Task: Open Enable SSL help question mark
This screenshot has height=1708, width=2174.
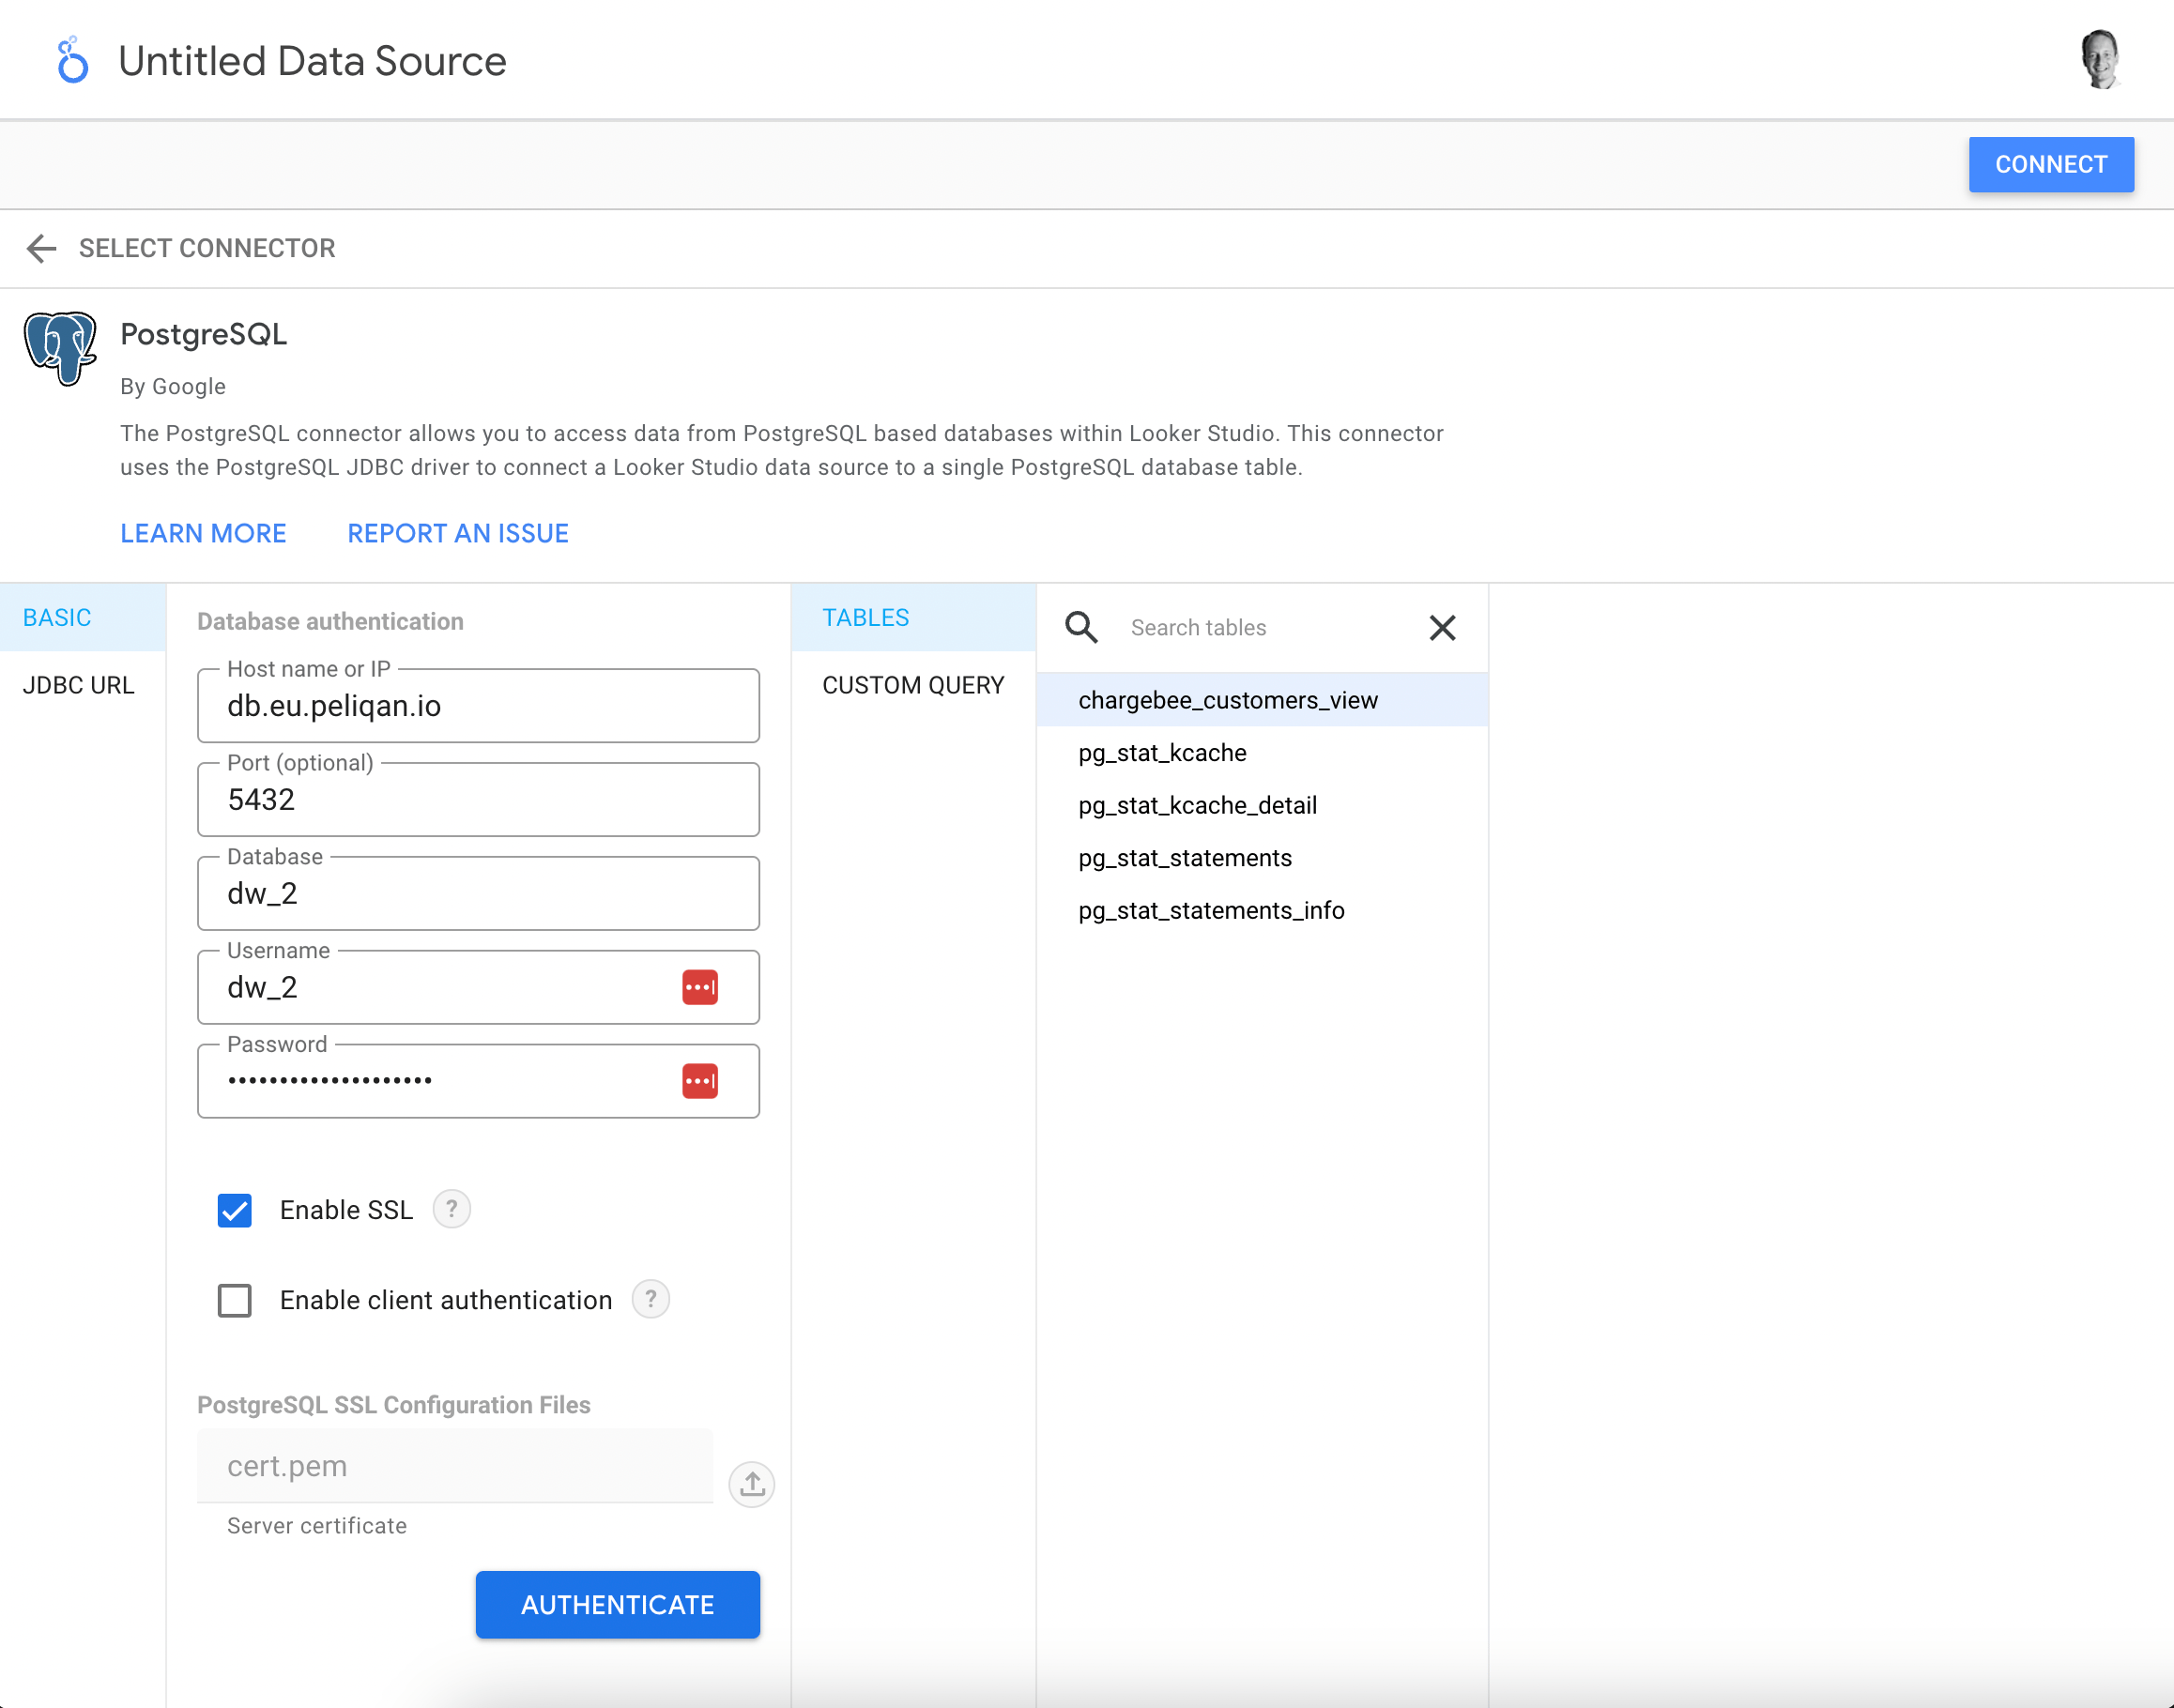Action: [452, 1209]
